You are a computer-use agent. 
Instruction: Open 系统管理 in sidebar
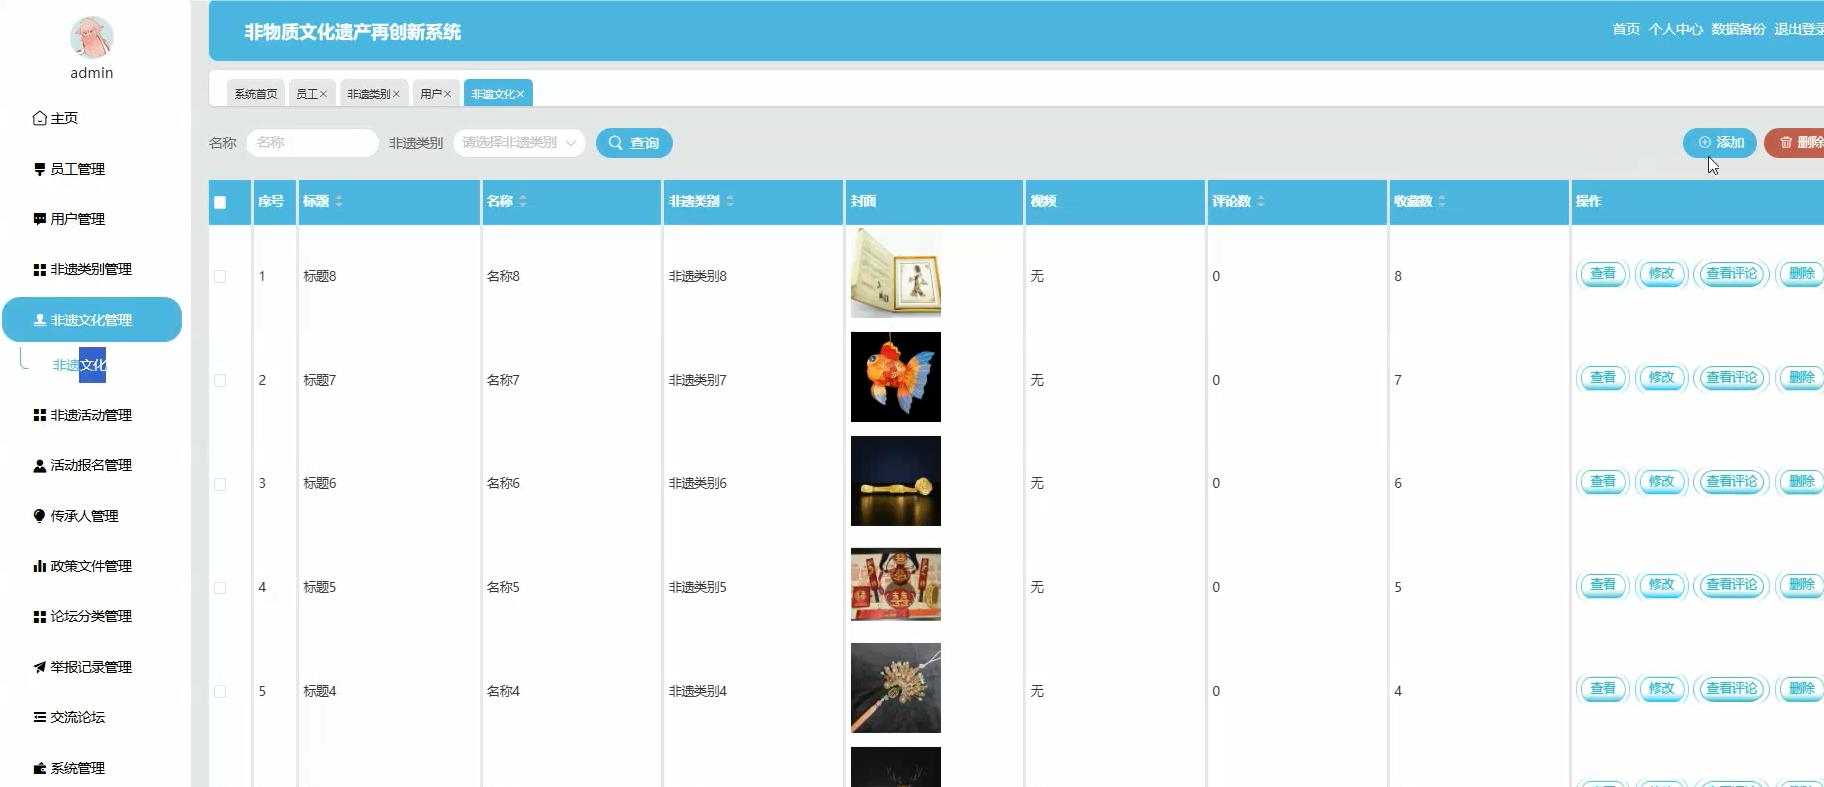[x=69, y=768]
